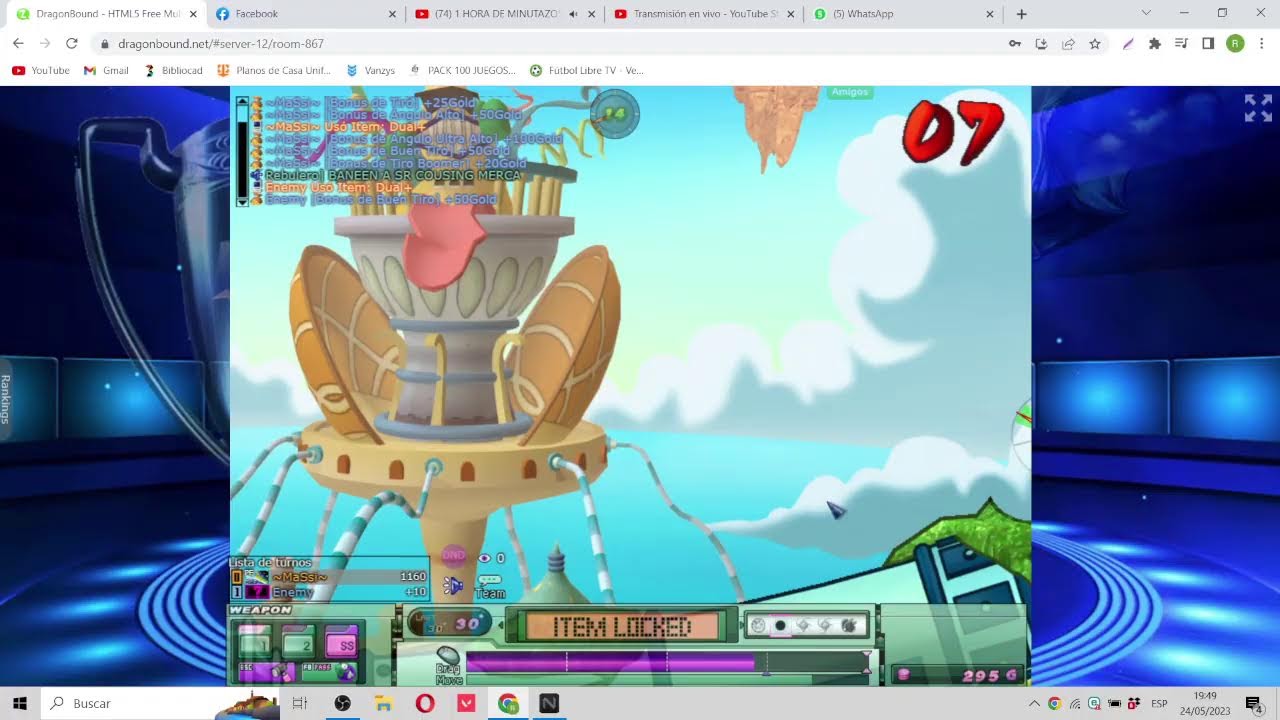The height and width of the screenshot is (720, 1280).
Task: Open the Drag Move mouse control
Action: 449,665
